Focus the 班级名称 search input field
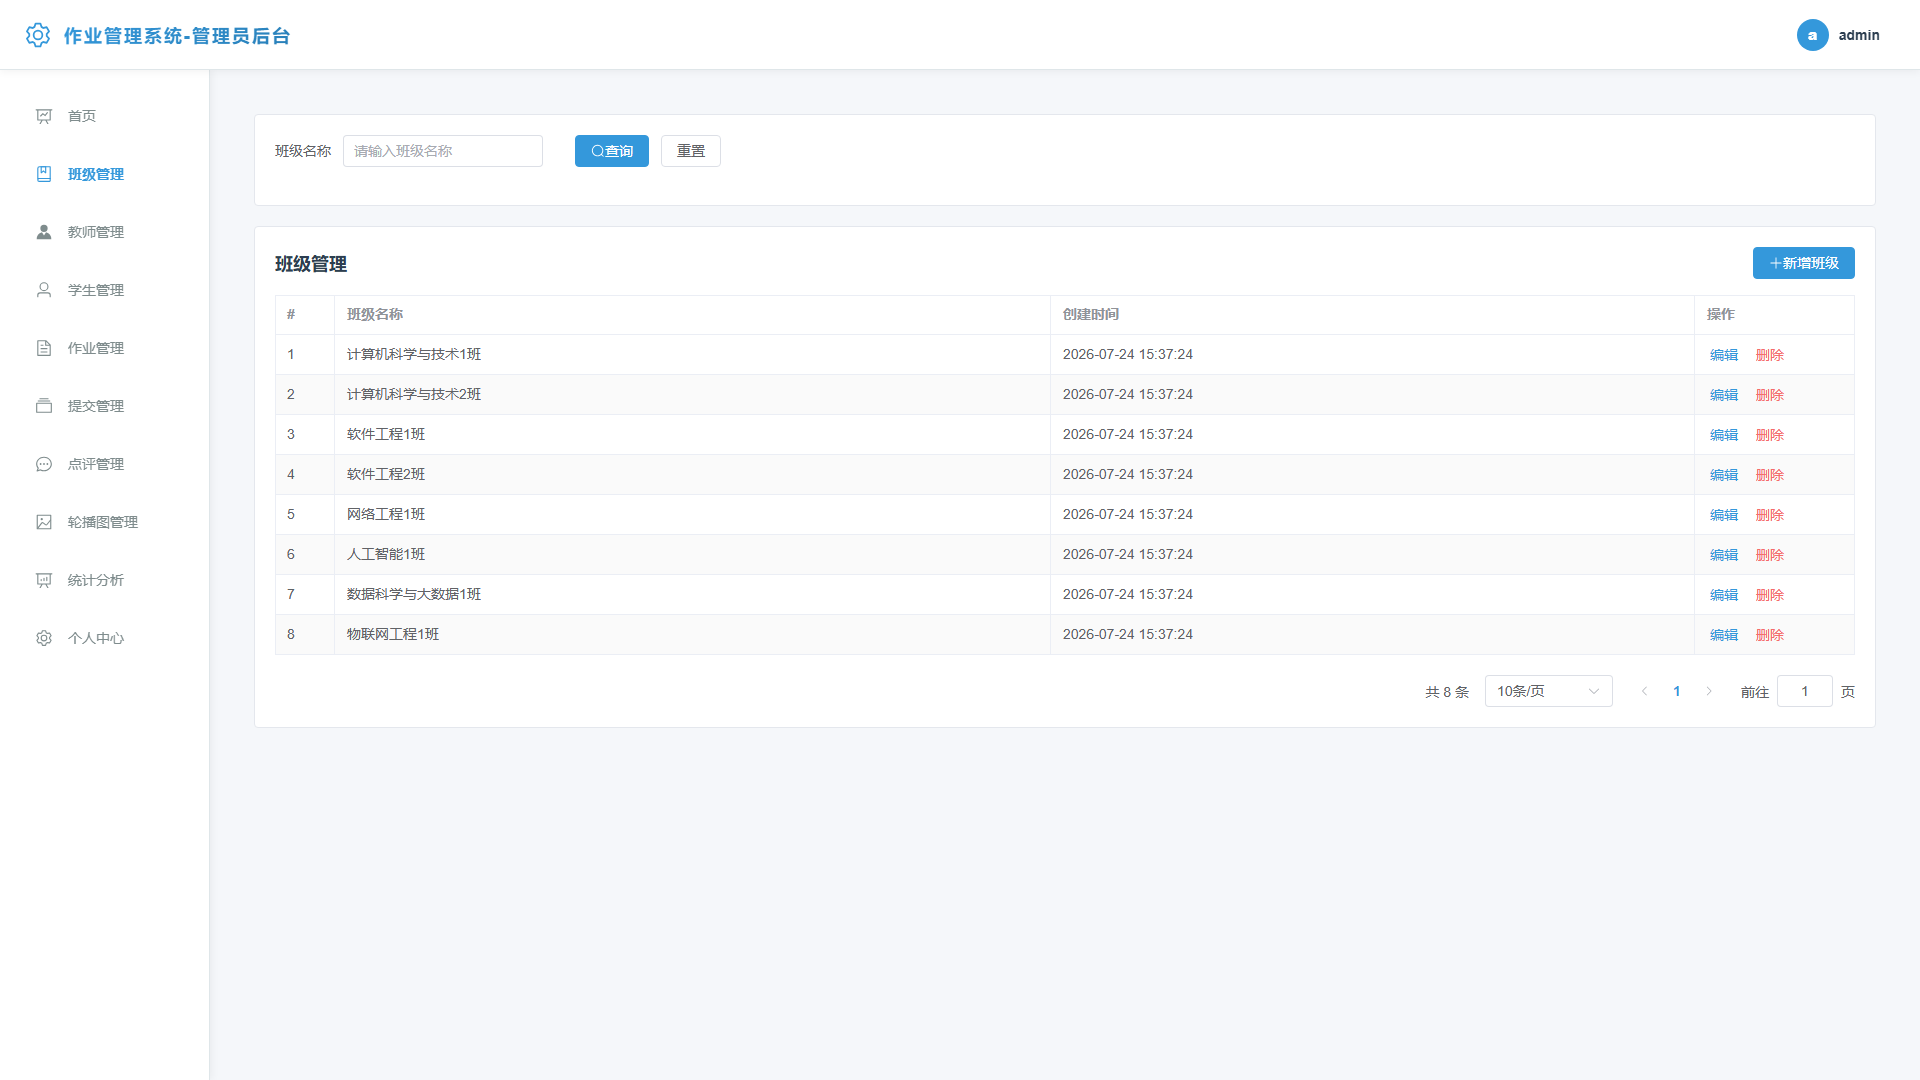 (x=443, y=151)
